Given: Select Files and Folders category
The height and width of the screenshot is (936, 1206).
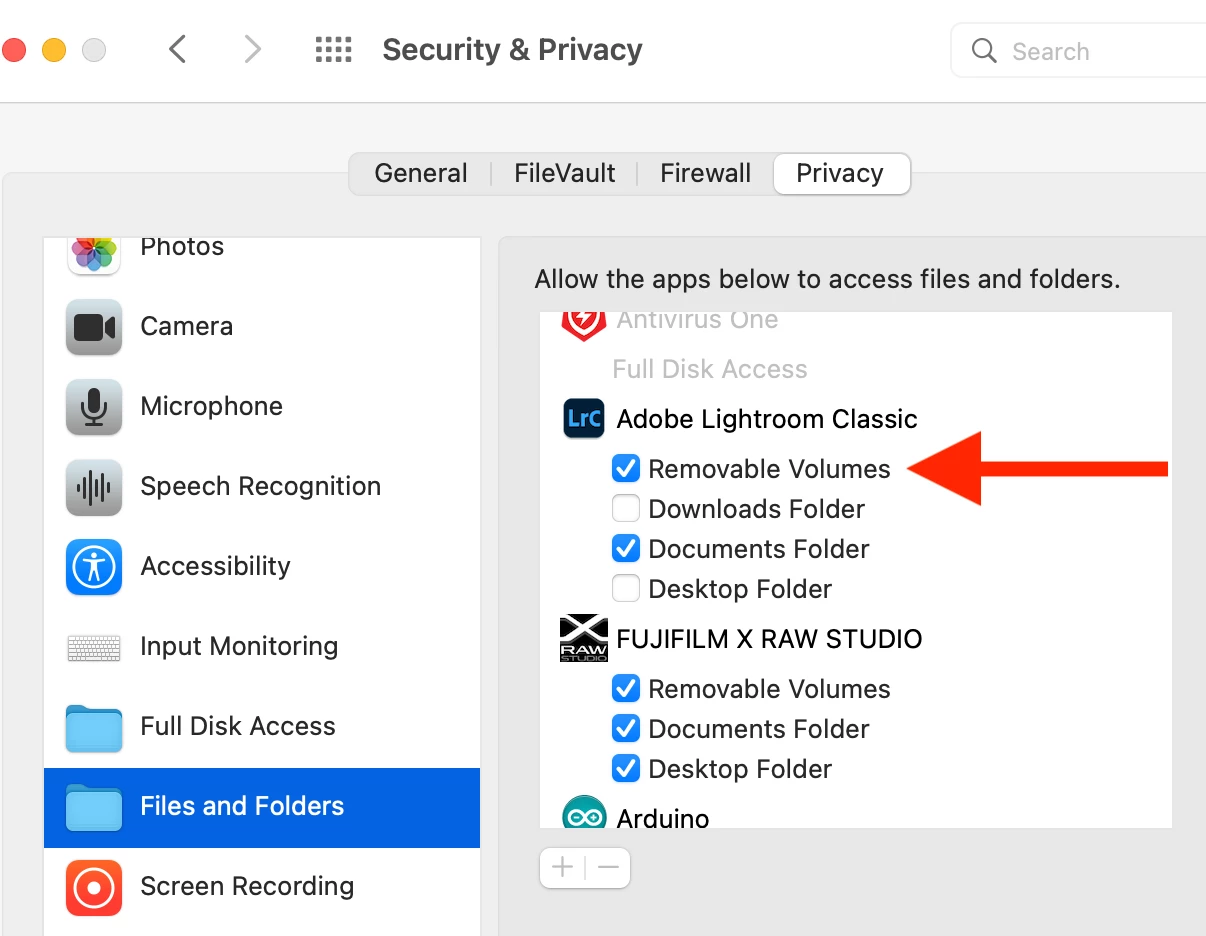Looking at the screenshot, I should (262, 808).
